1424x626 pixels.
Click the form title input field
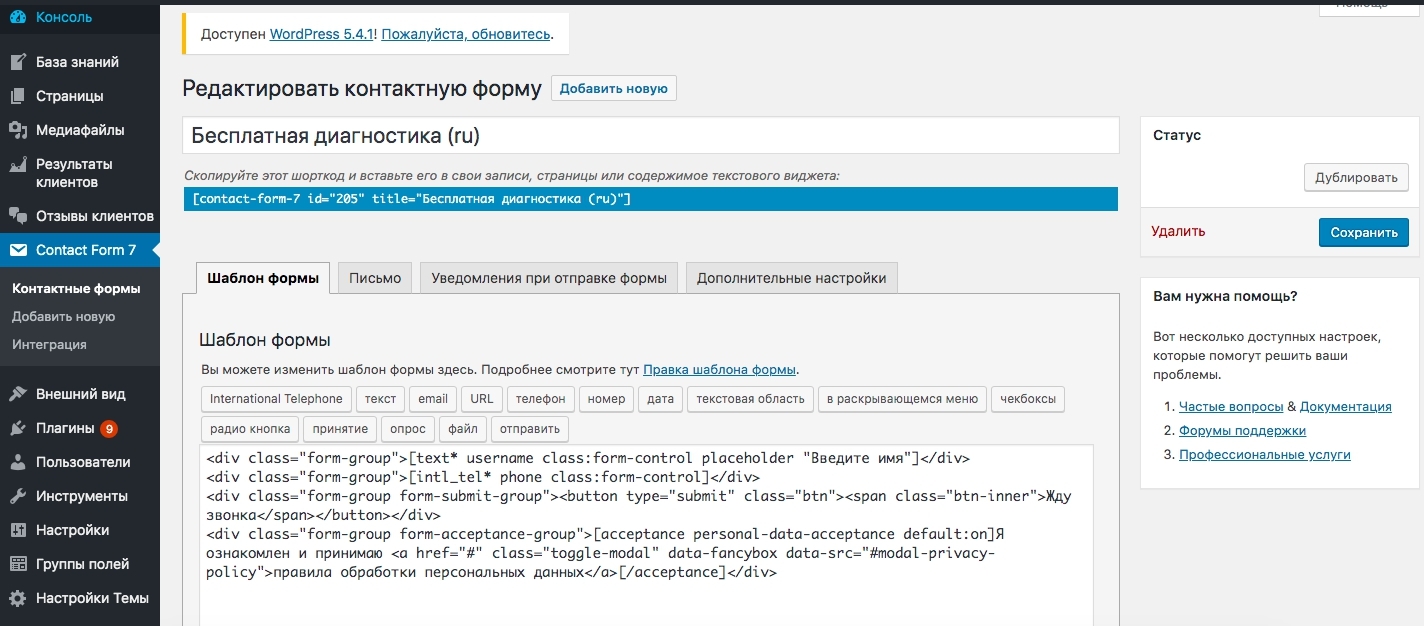[650, 136]
